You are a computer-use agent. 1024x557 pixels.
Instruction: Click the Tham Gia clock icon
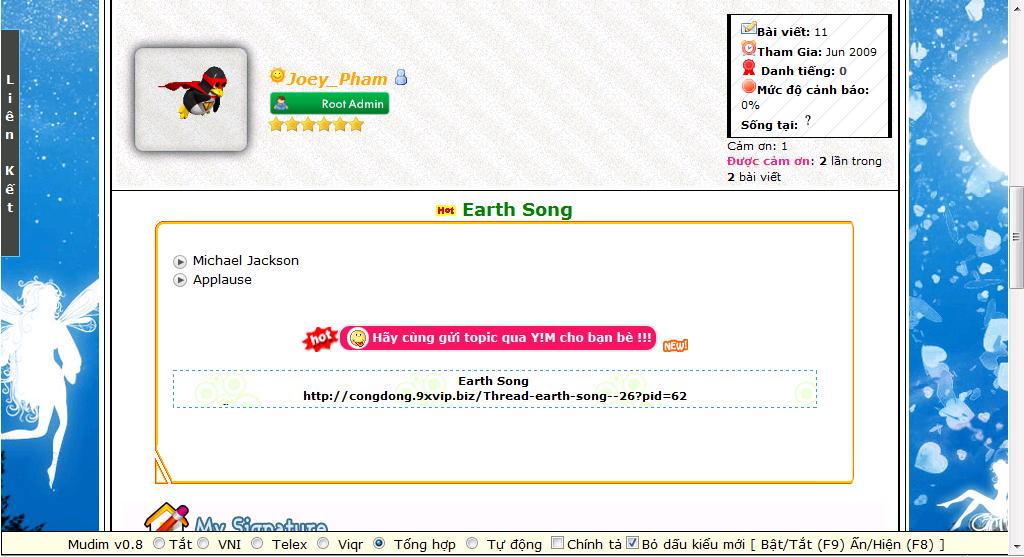[748, 49]
